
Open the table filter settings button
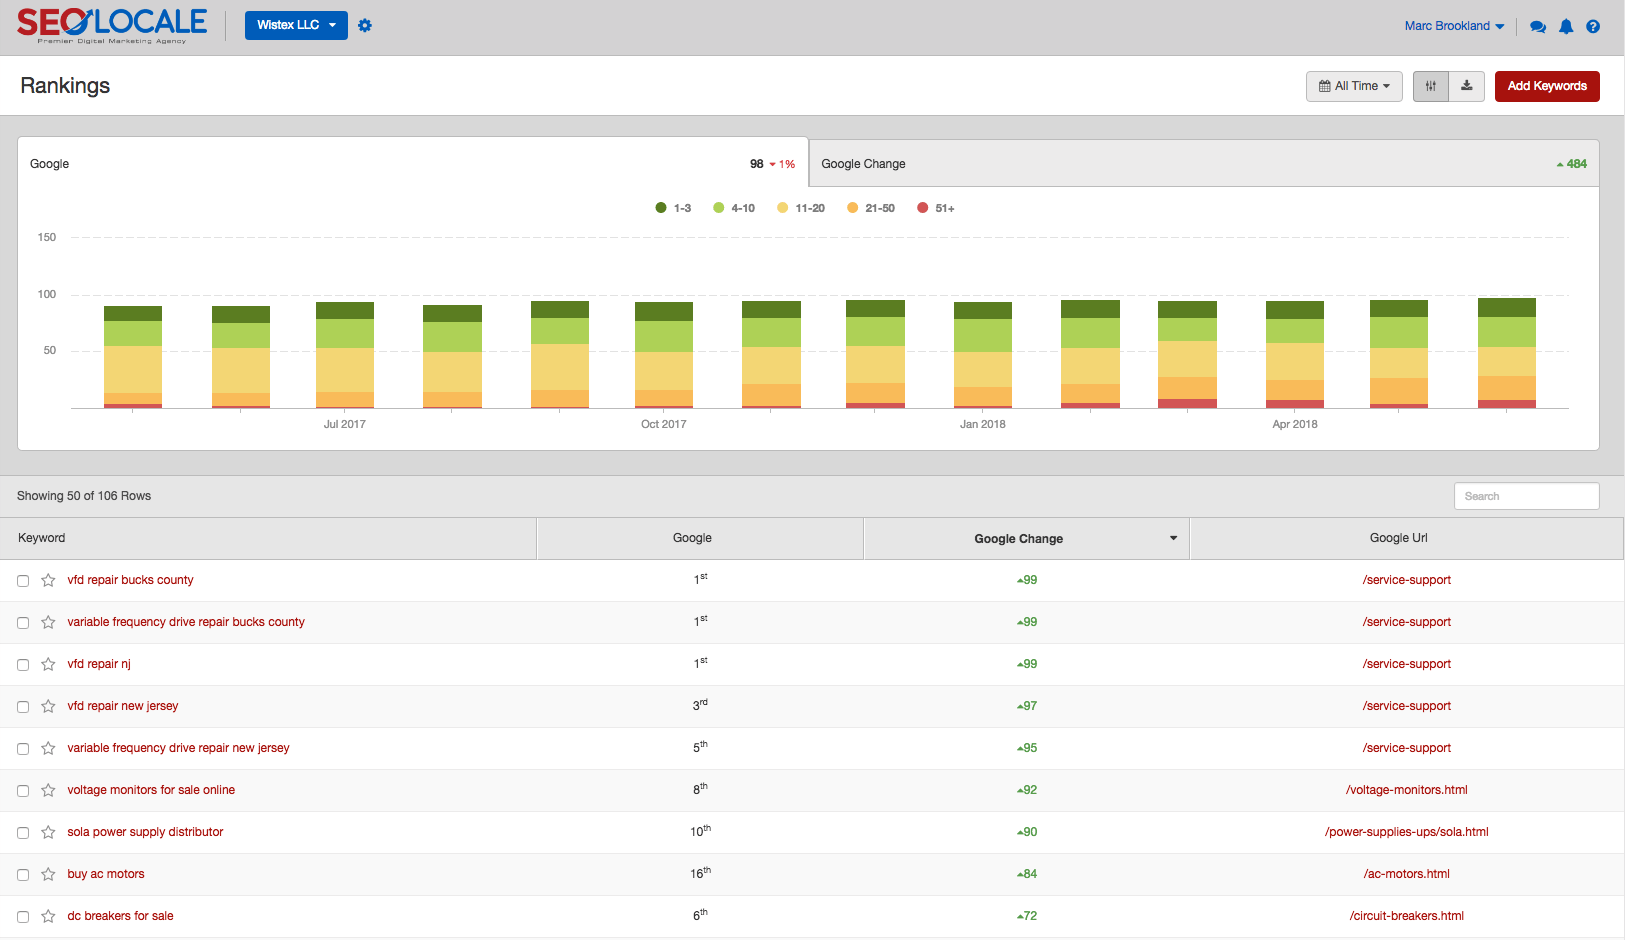(x=1431, y=86)
